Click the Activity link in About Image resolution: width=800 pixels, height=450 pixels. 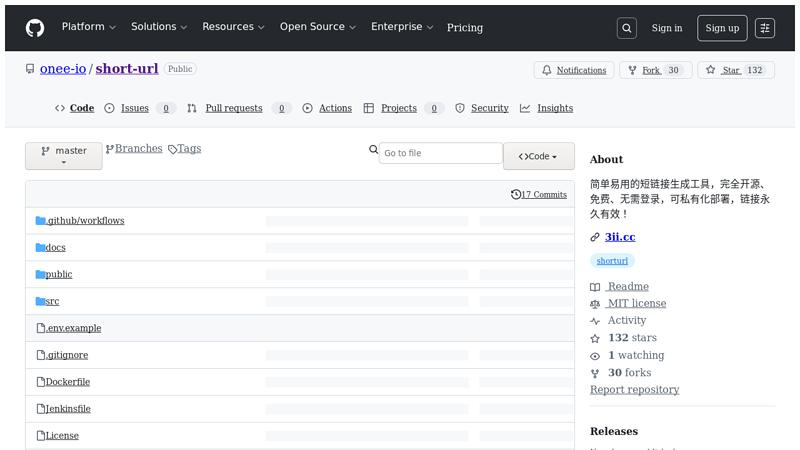click(x=627, y=320)
